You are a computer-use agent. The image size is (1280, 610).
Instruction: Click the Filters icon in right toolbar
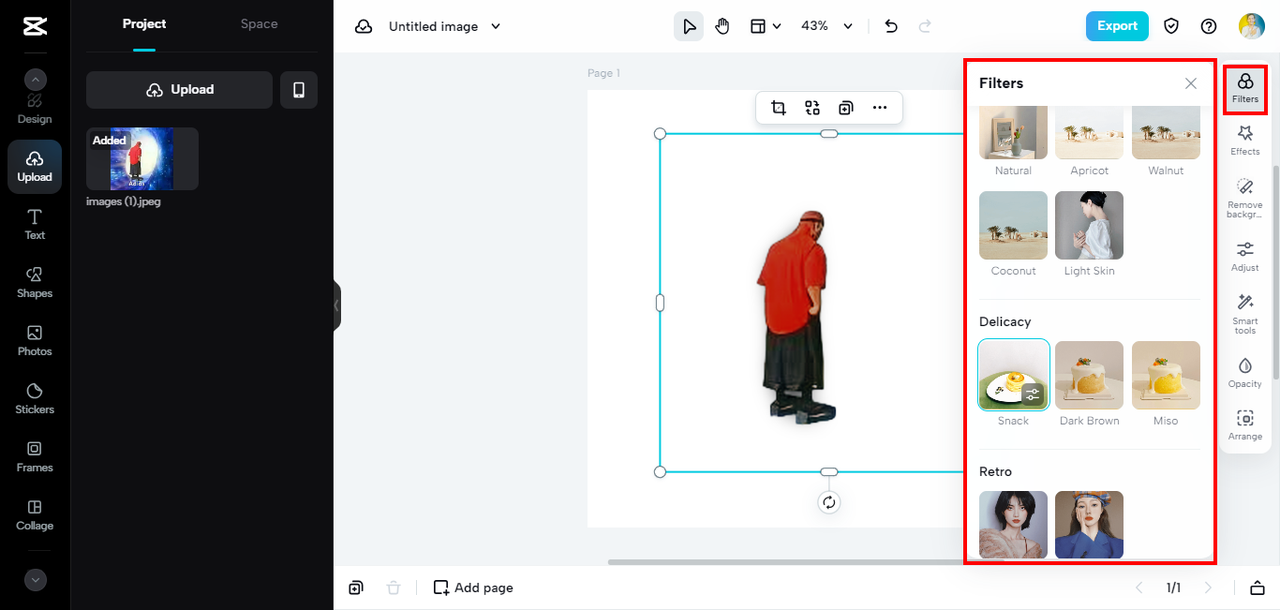(x=1245, y=88)
